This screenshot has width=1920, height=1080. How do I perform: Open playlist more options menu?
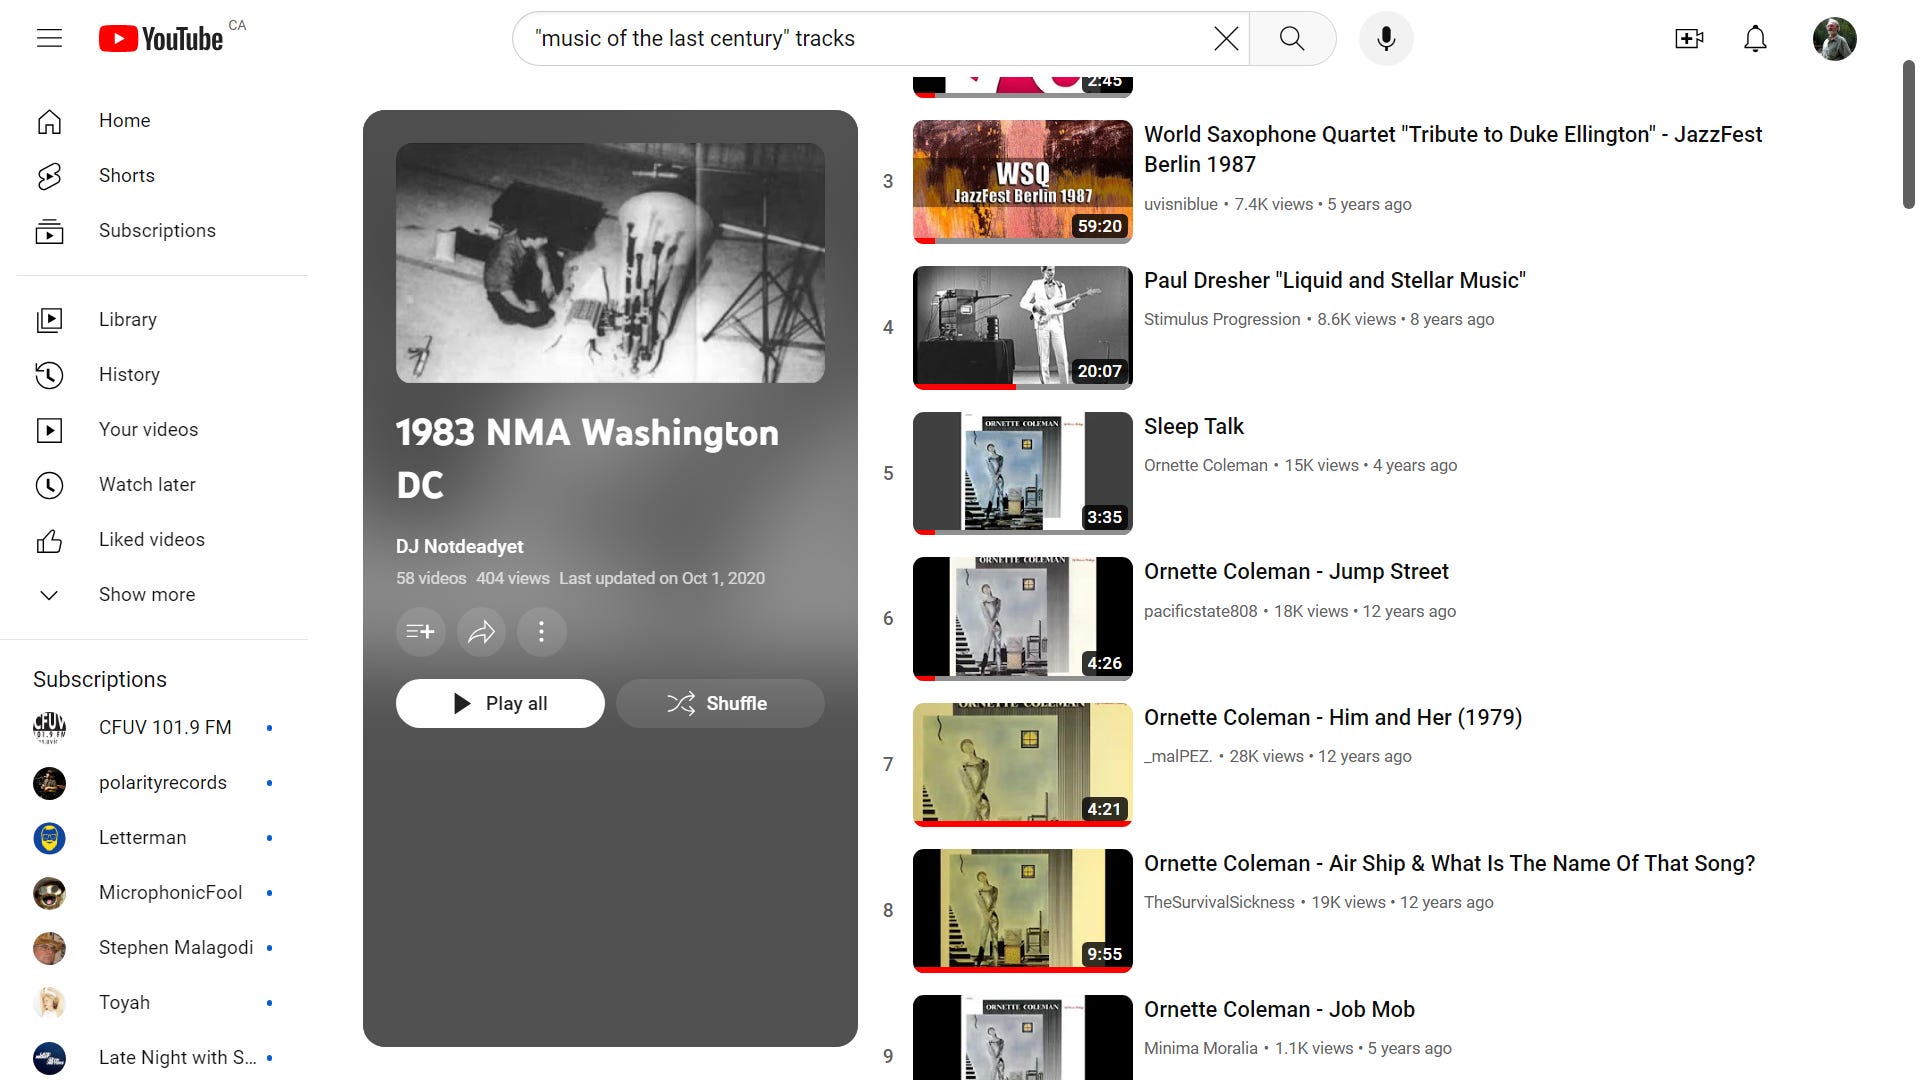[541, 632]
